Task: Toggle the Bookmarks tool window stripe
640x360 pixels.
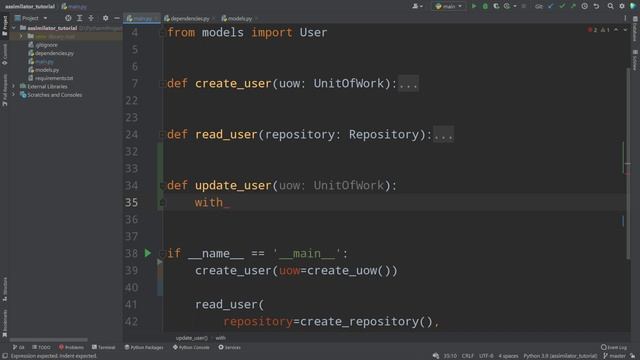Action: [4, 323]
